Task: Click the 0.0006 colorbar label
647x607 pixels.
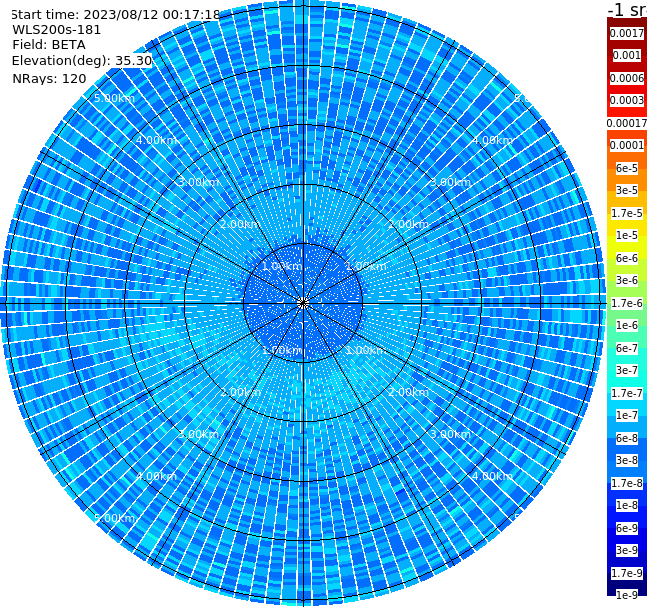Action: click(627, 78)
